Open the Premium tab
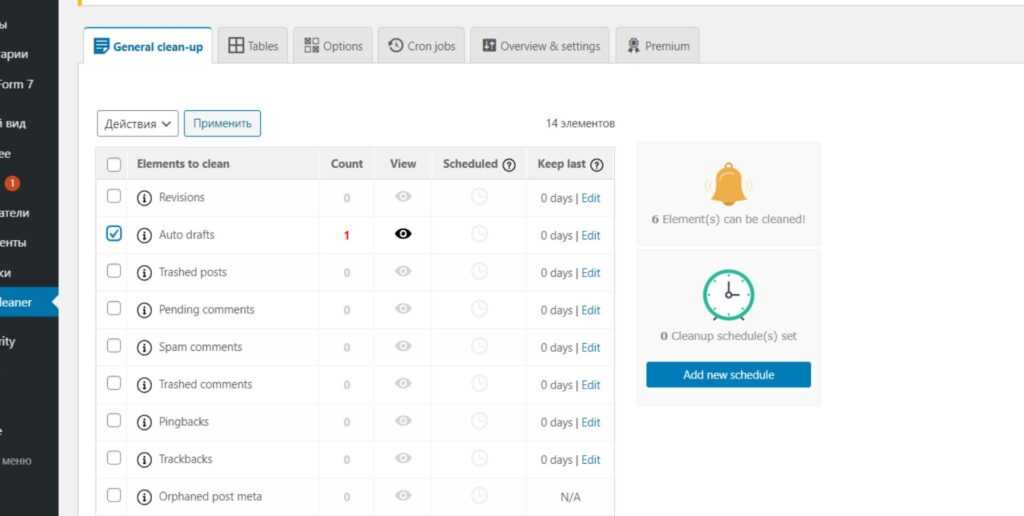 [657, 46]
